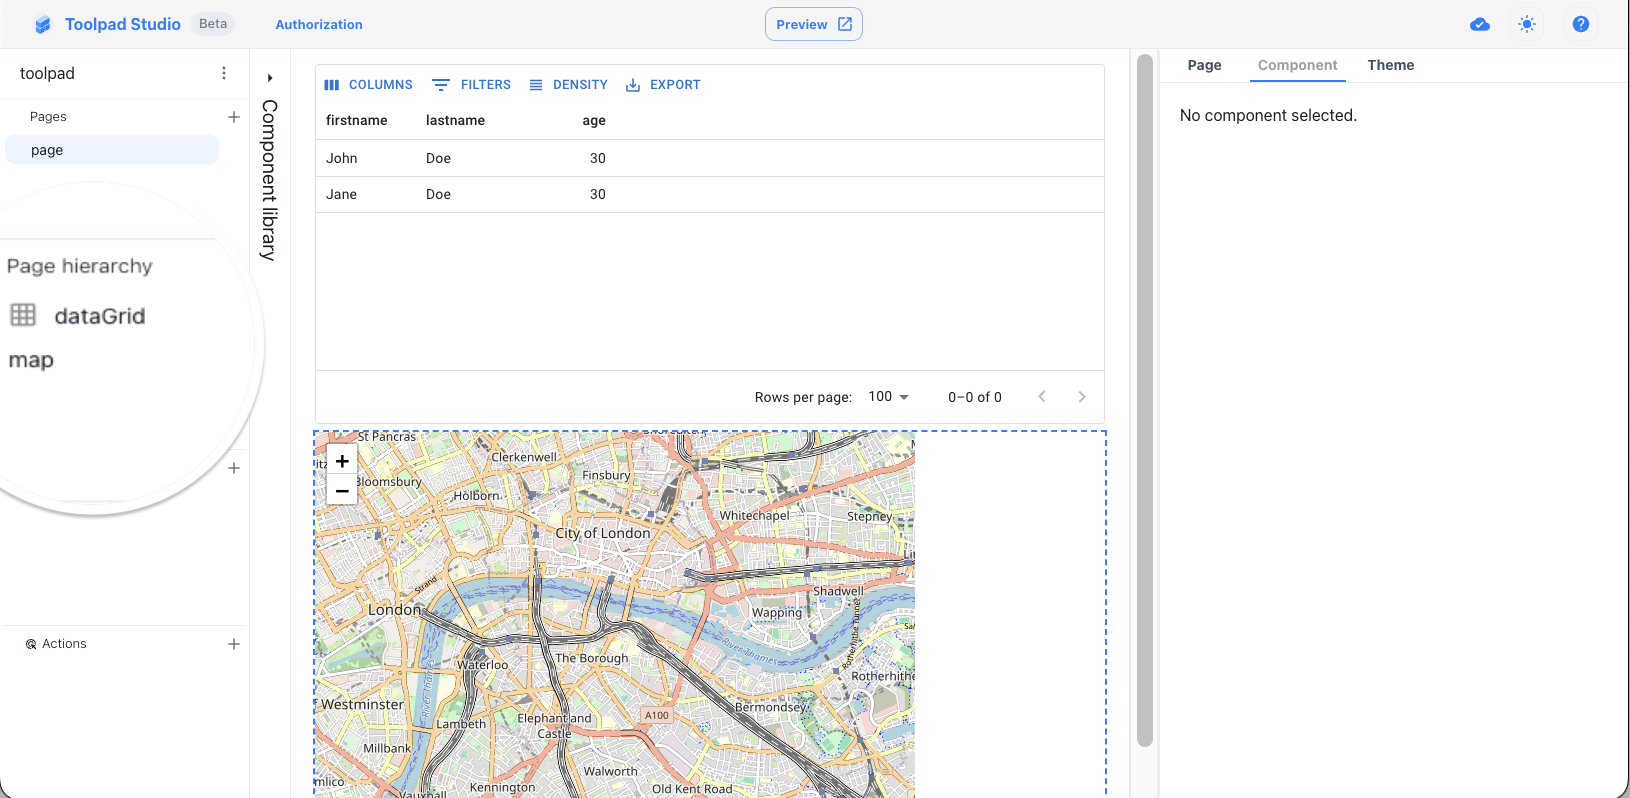
Task: Switch to the Page tab
Action: click(1204, 65)
